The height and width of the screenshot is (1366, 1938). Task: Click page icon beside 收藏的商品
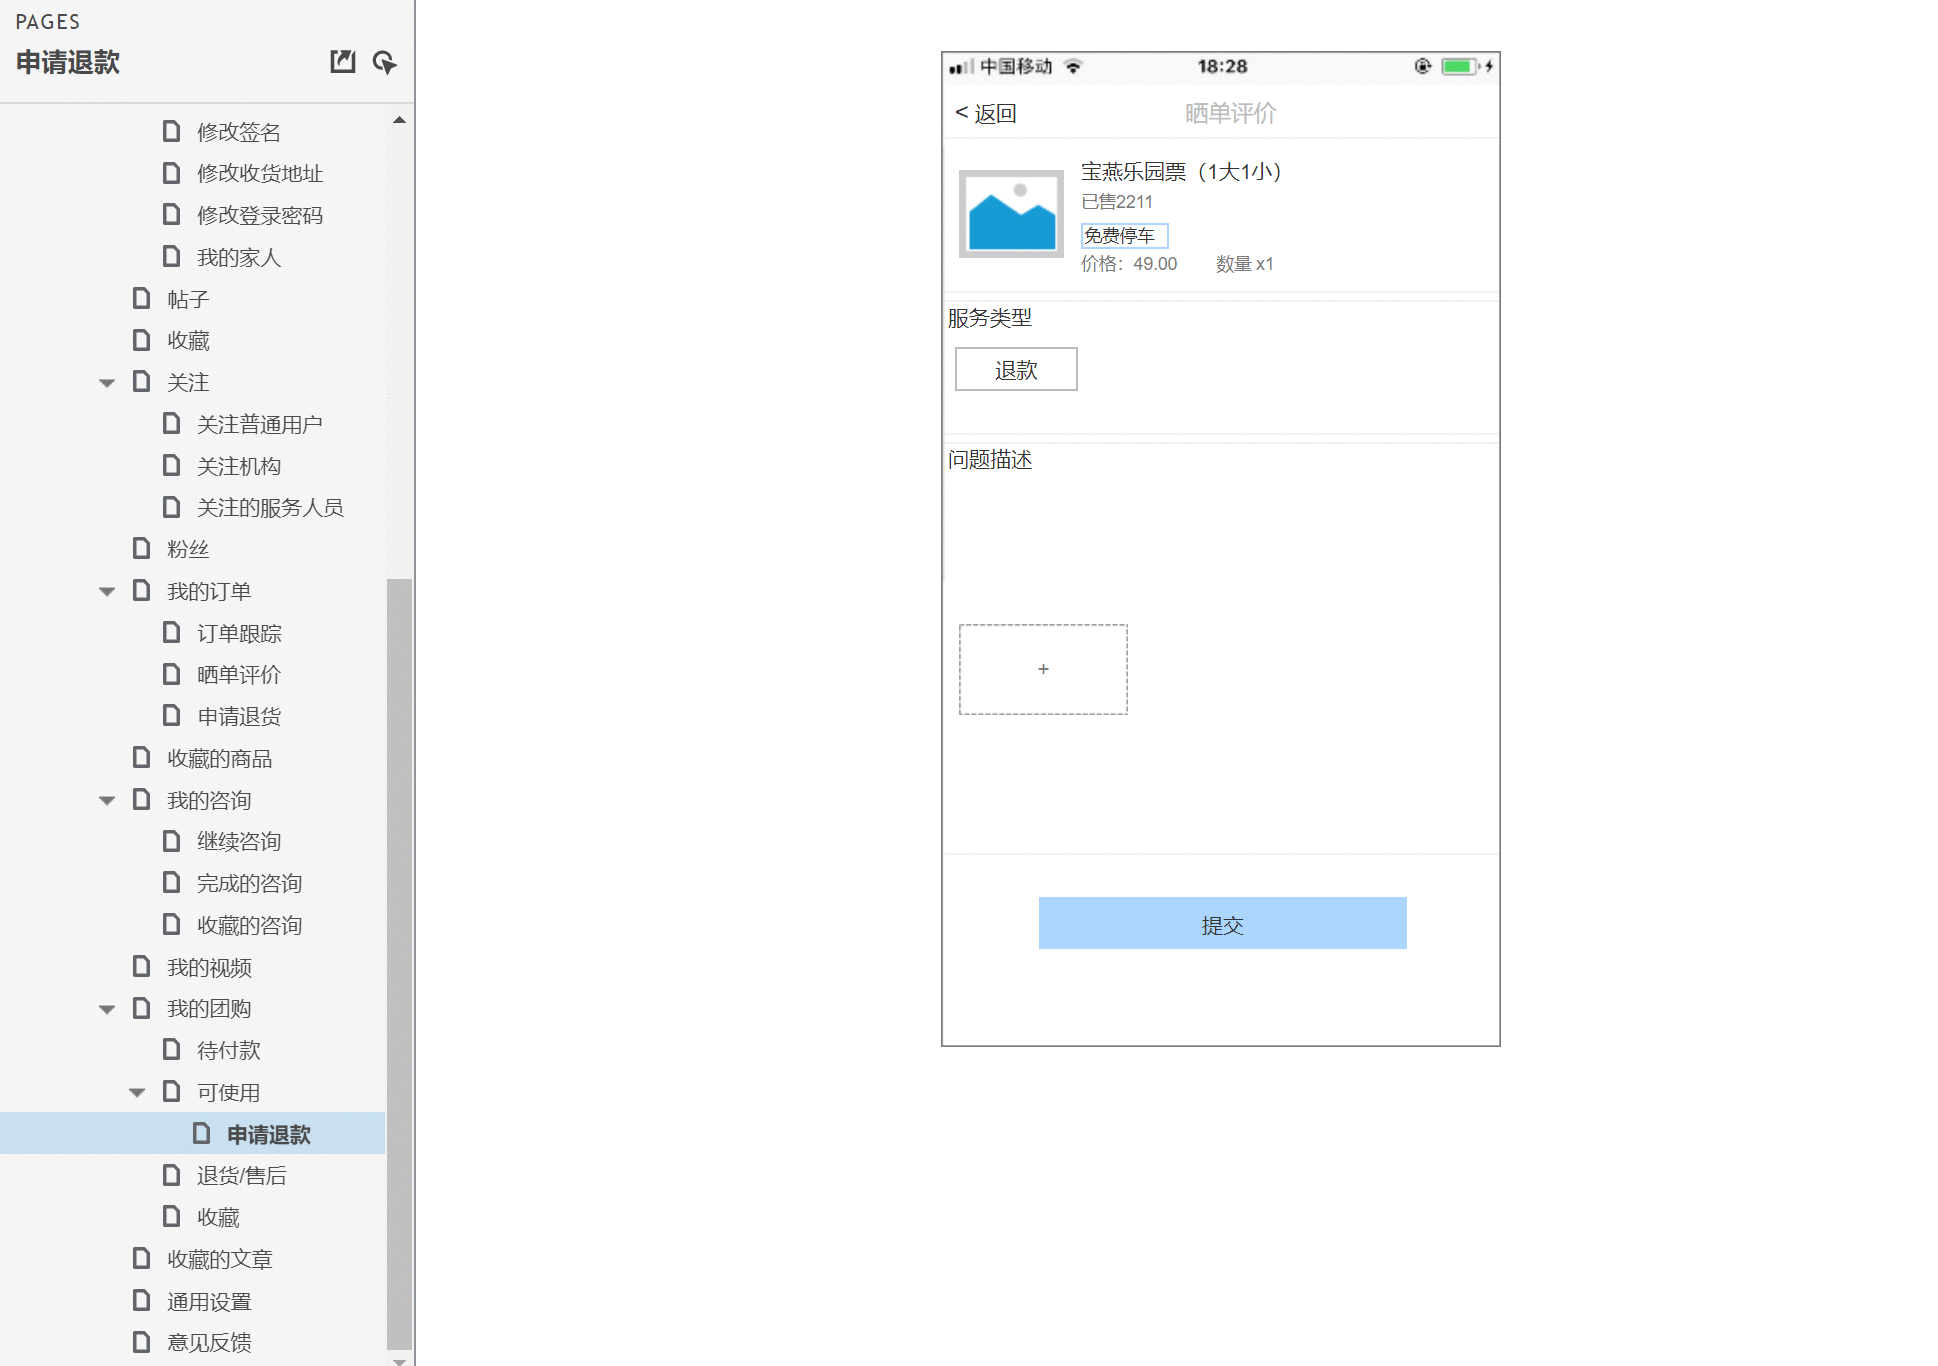[x=142, y=757]
